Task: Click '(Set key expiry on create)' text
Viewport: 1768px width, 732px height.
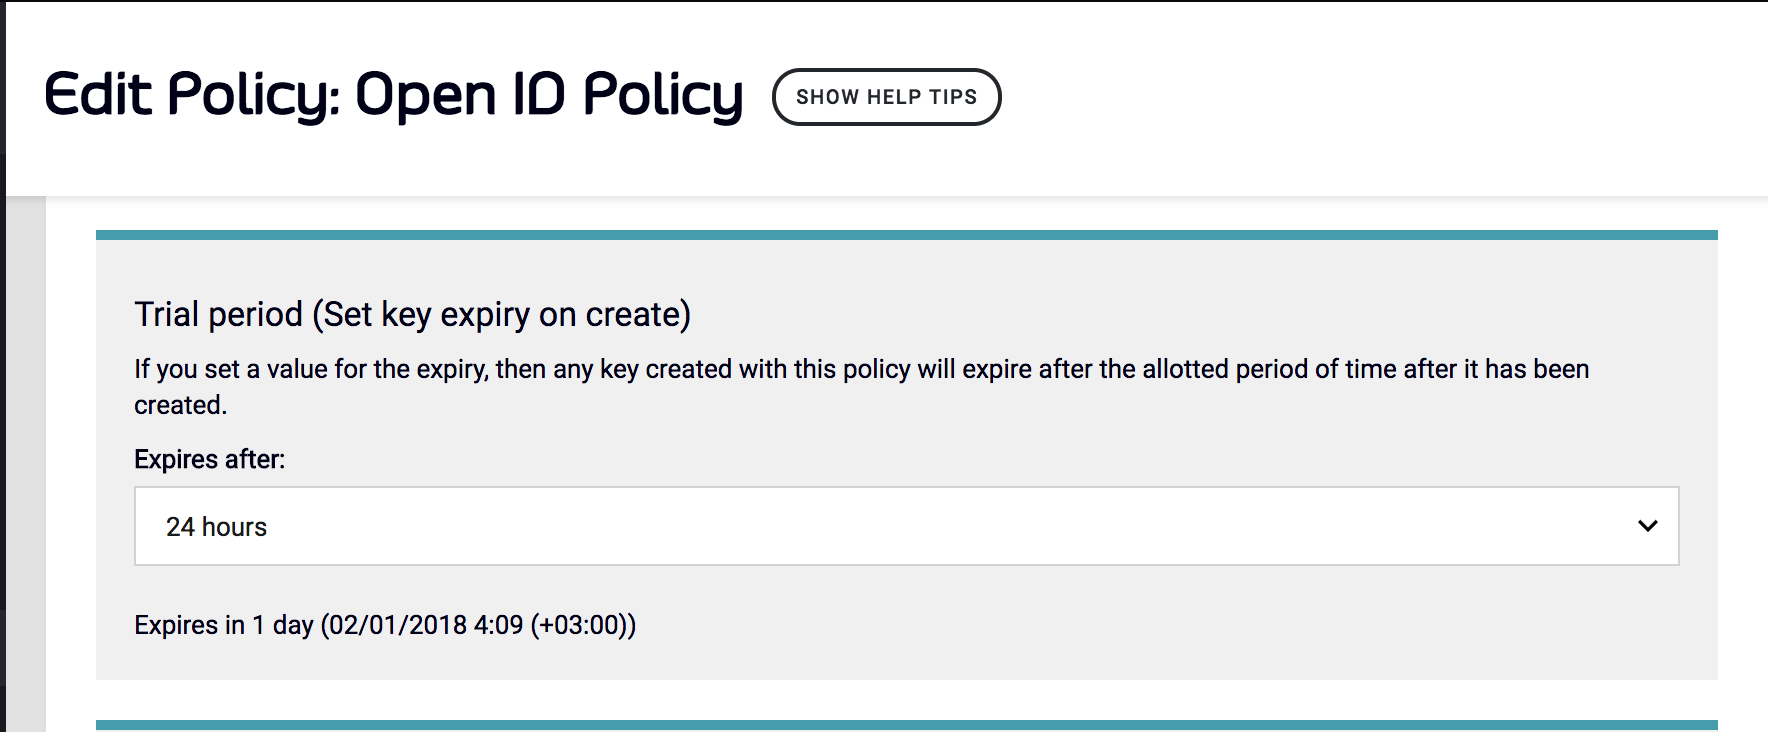Action: tap(501, 314)
